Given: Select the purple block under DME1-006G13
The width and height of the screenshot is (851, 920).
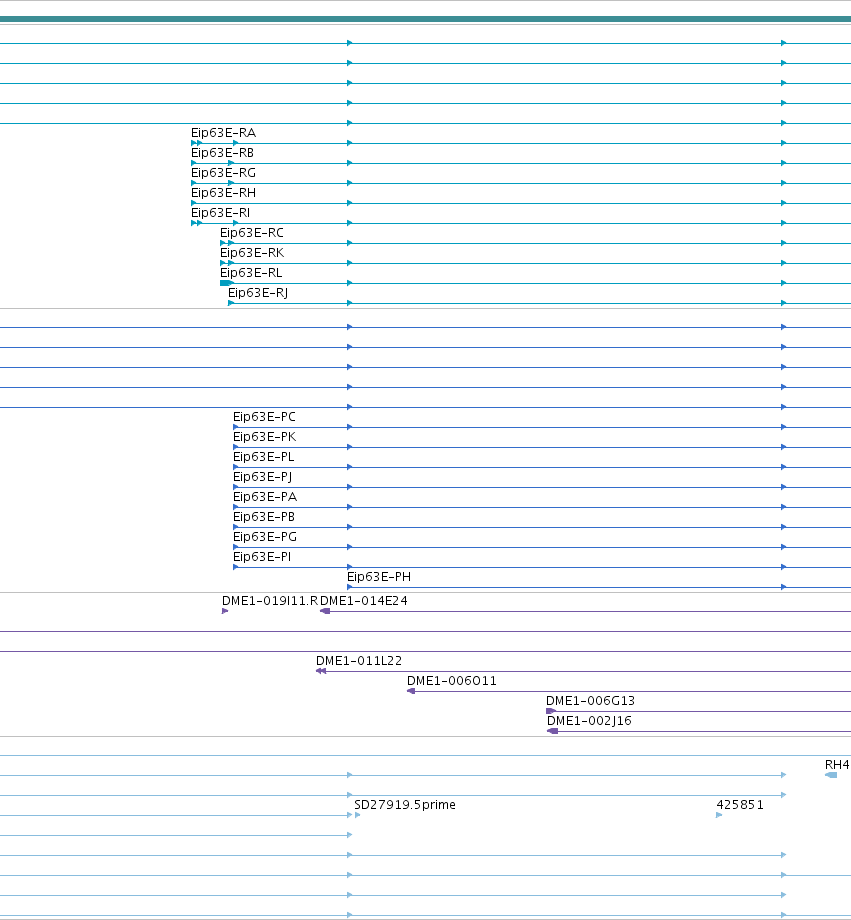Looking at the screenshot, I should click(x=551, y=711).
